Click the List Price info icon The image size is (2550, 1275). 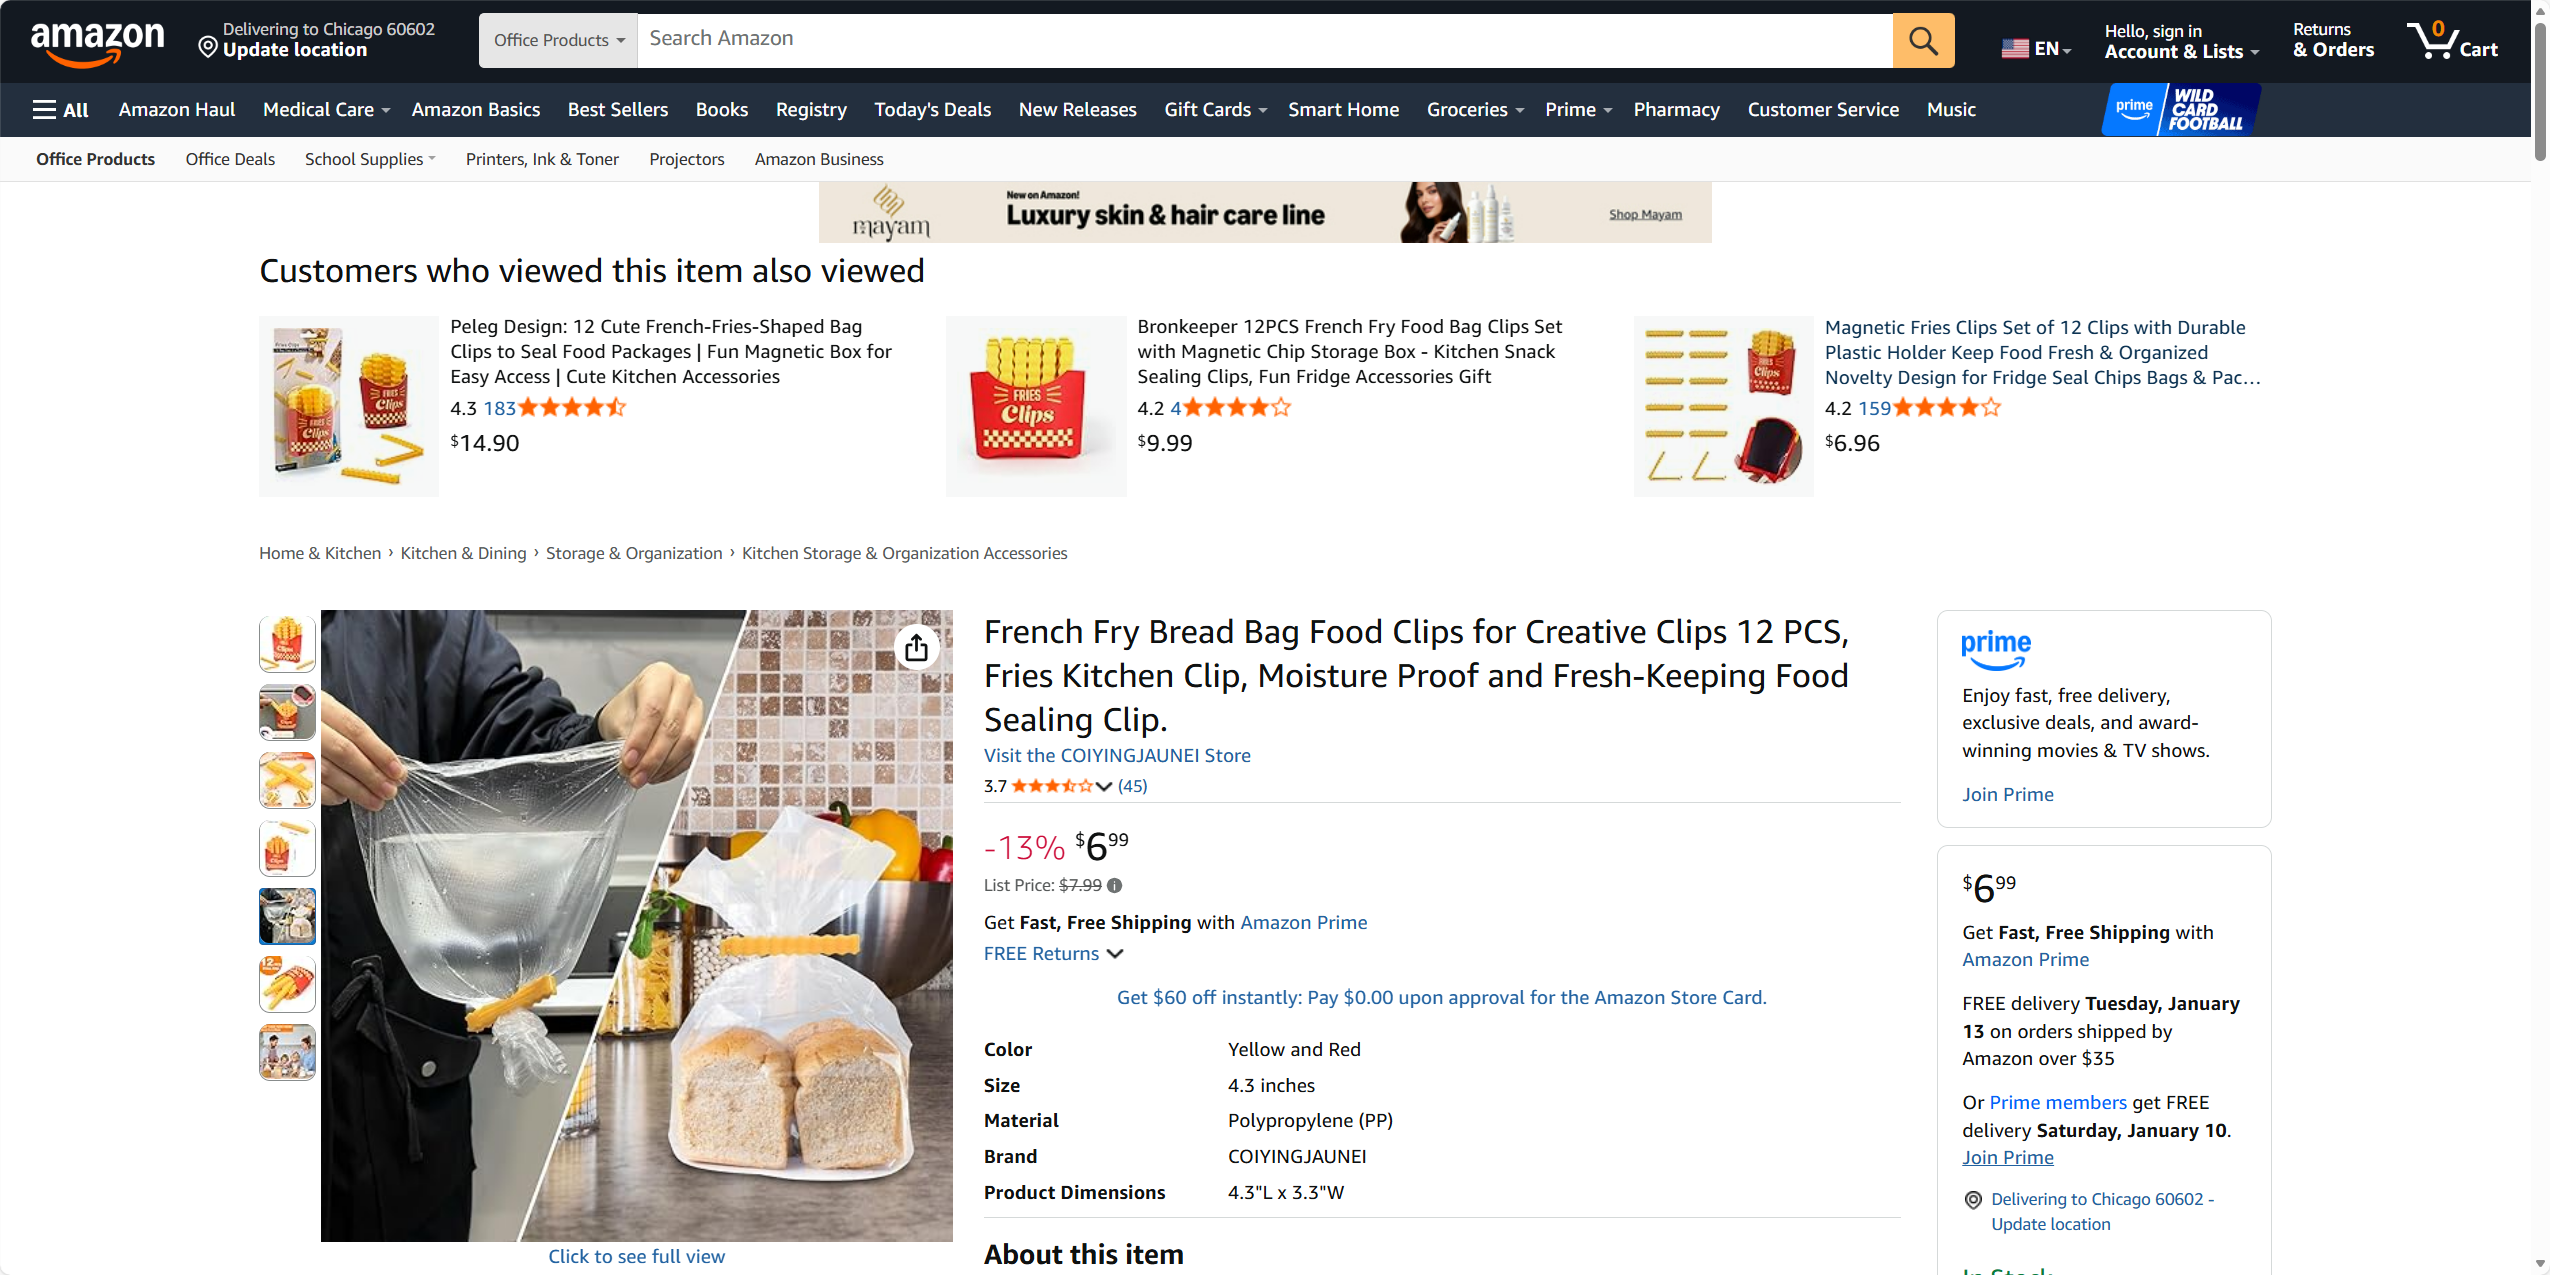click(x=1115, y=885)
